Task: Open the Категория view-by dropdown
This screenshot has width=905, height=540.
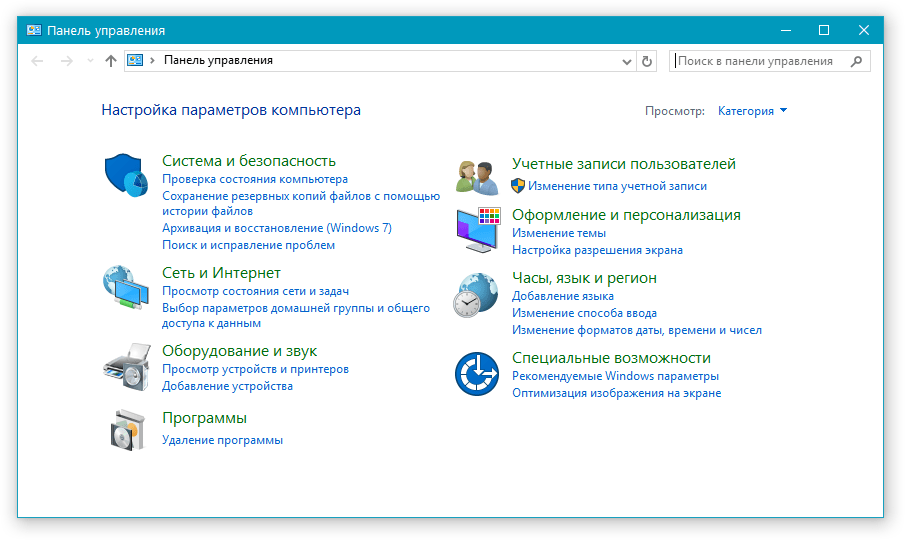Action: pos(752,111)
